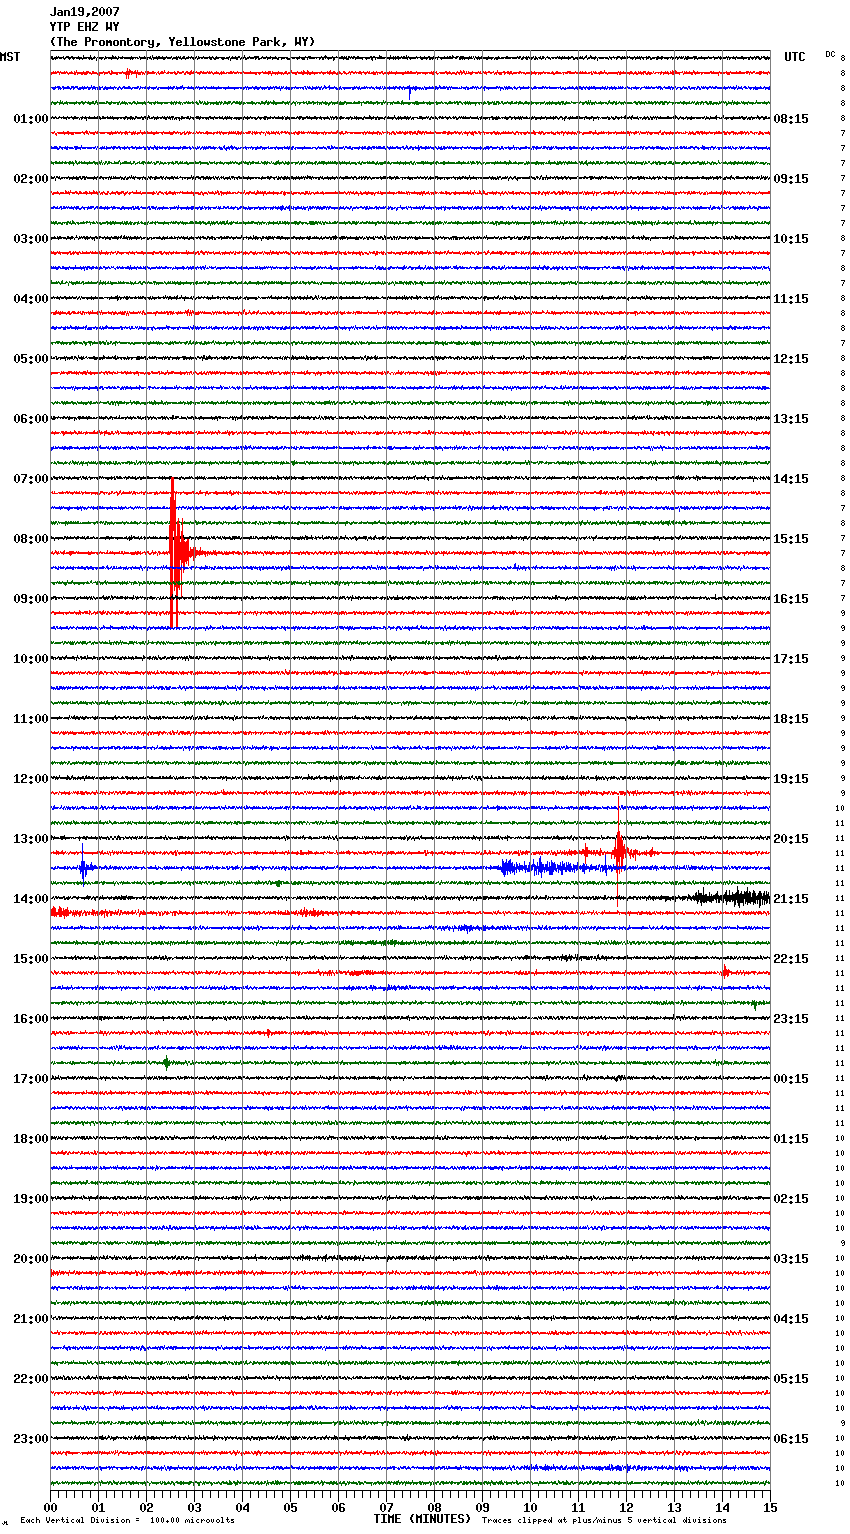Click the long blue tremor signal between minutes 9 and 12

(560, 867)
